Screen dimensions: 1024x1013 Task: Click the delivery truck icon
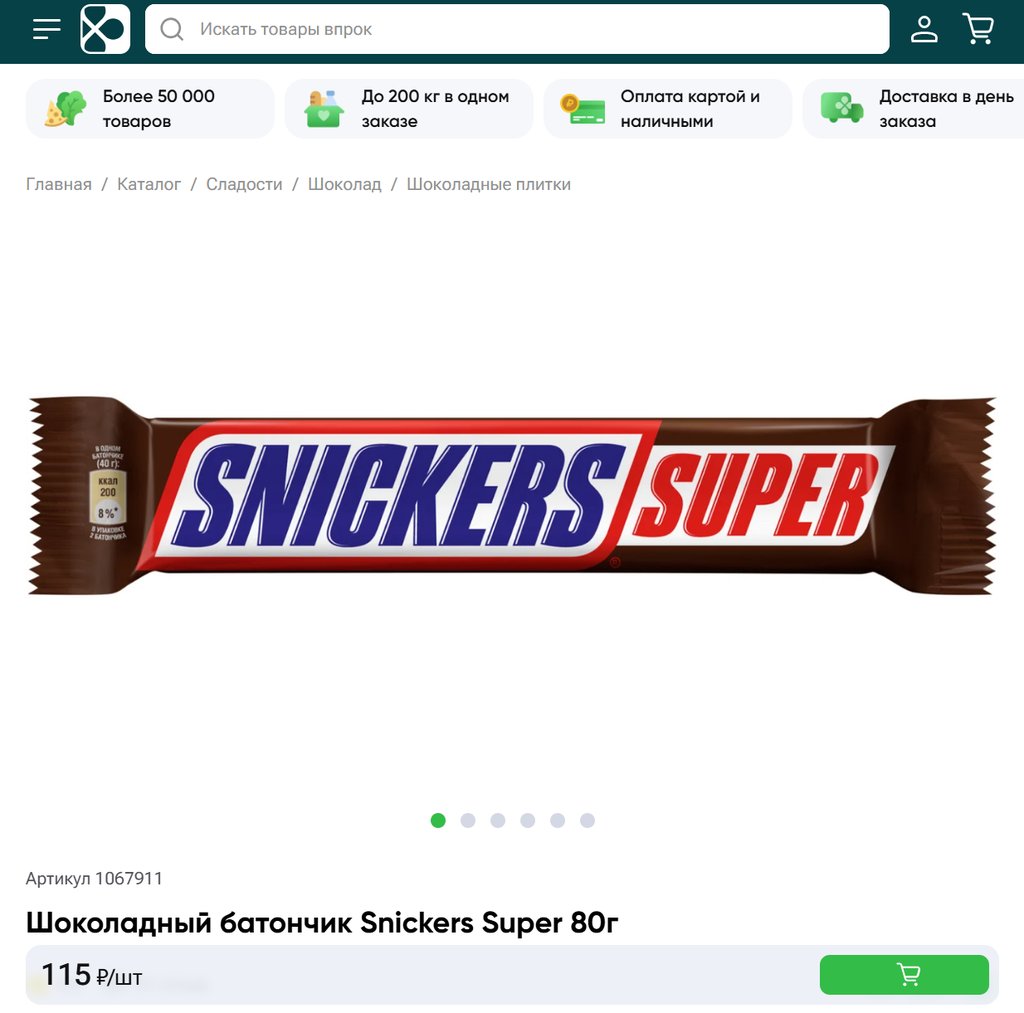(842, 108)
